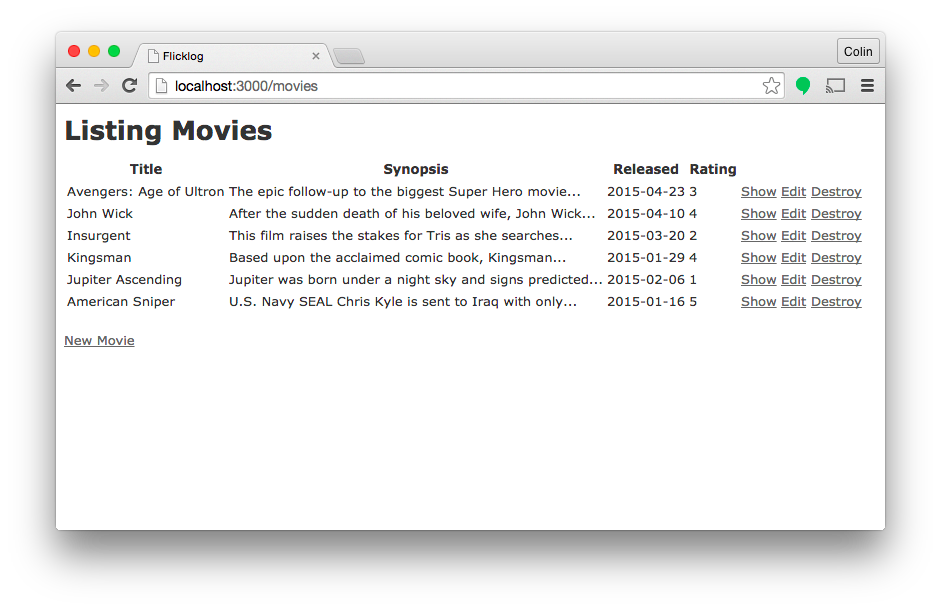Select the title cell American Sniper
This screenshot has width=941, height=610.
(121, 301)
